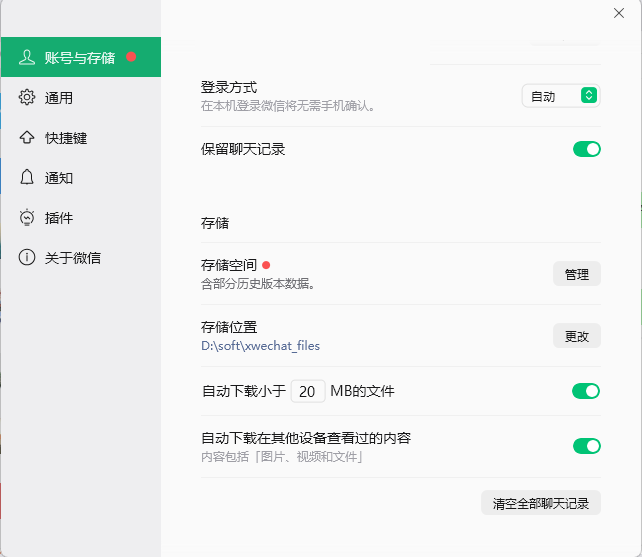Click the 在本机登录微信将无需手机确认 description
The width and height of the screenshot is (642, 557).
288,106
